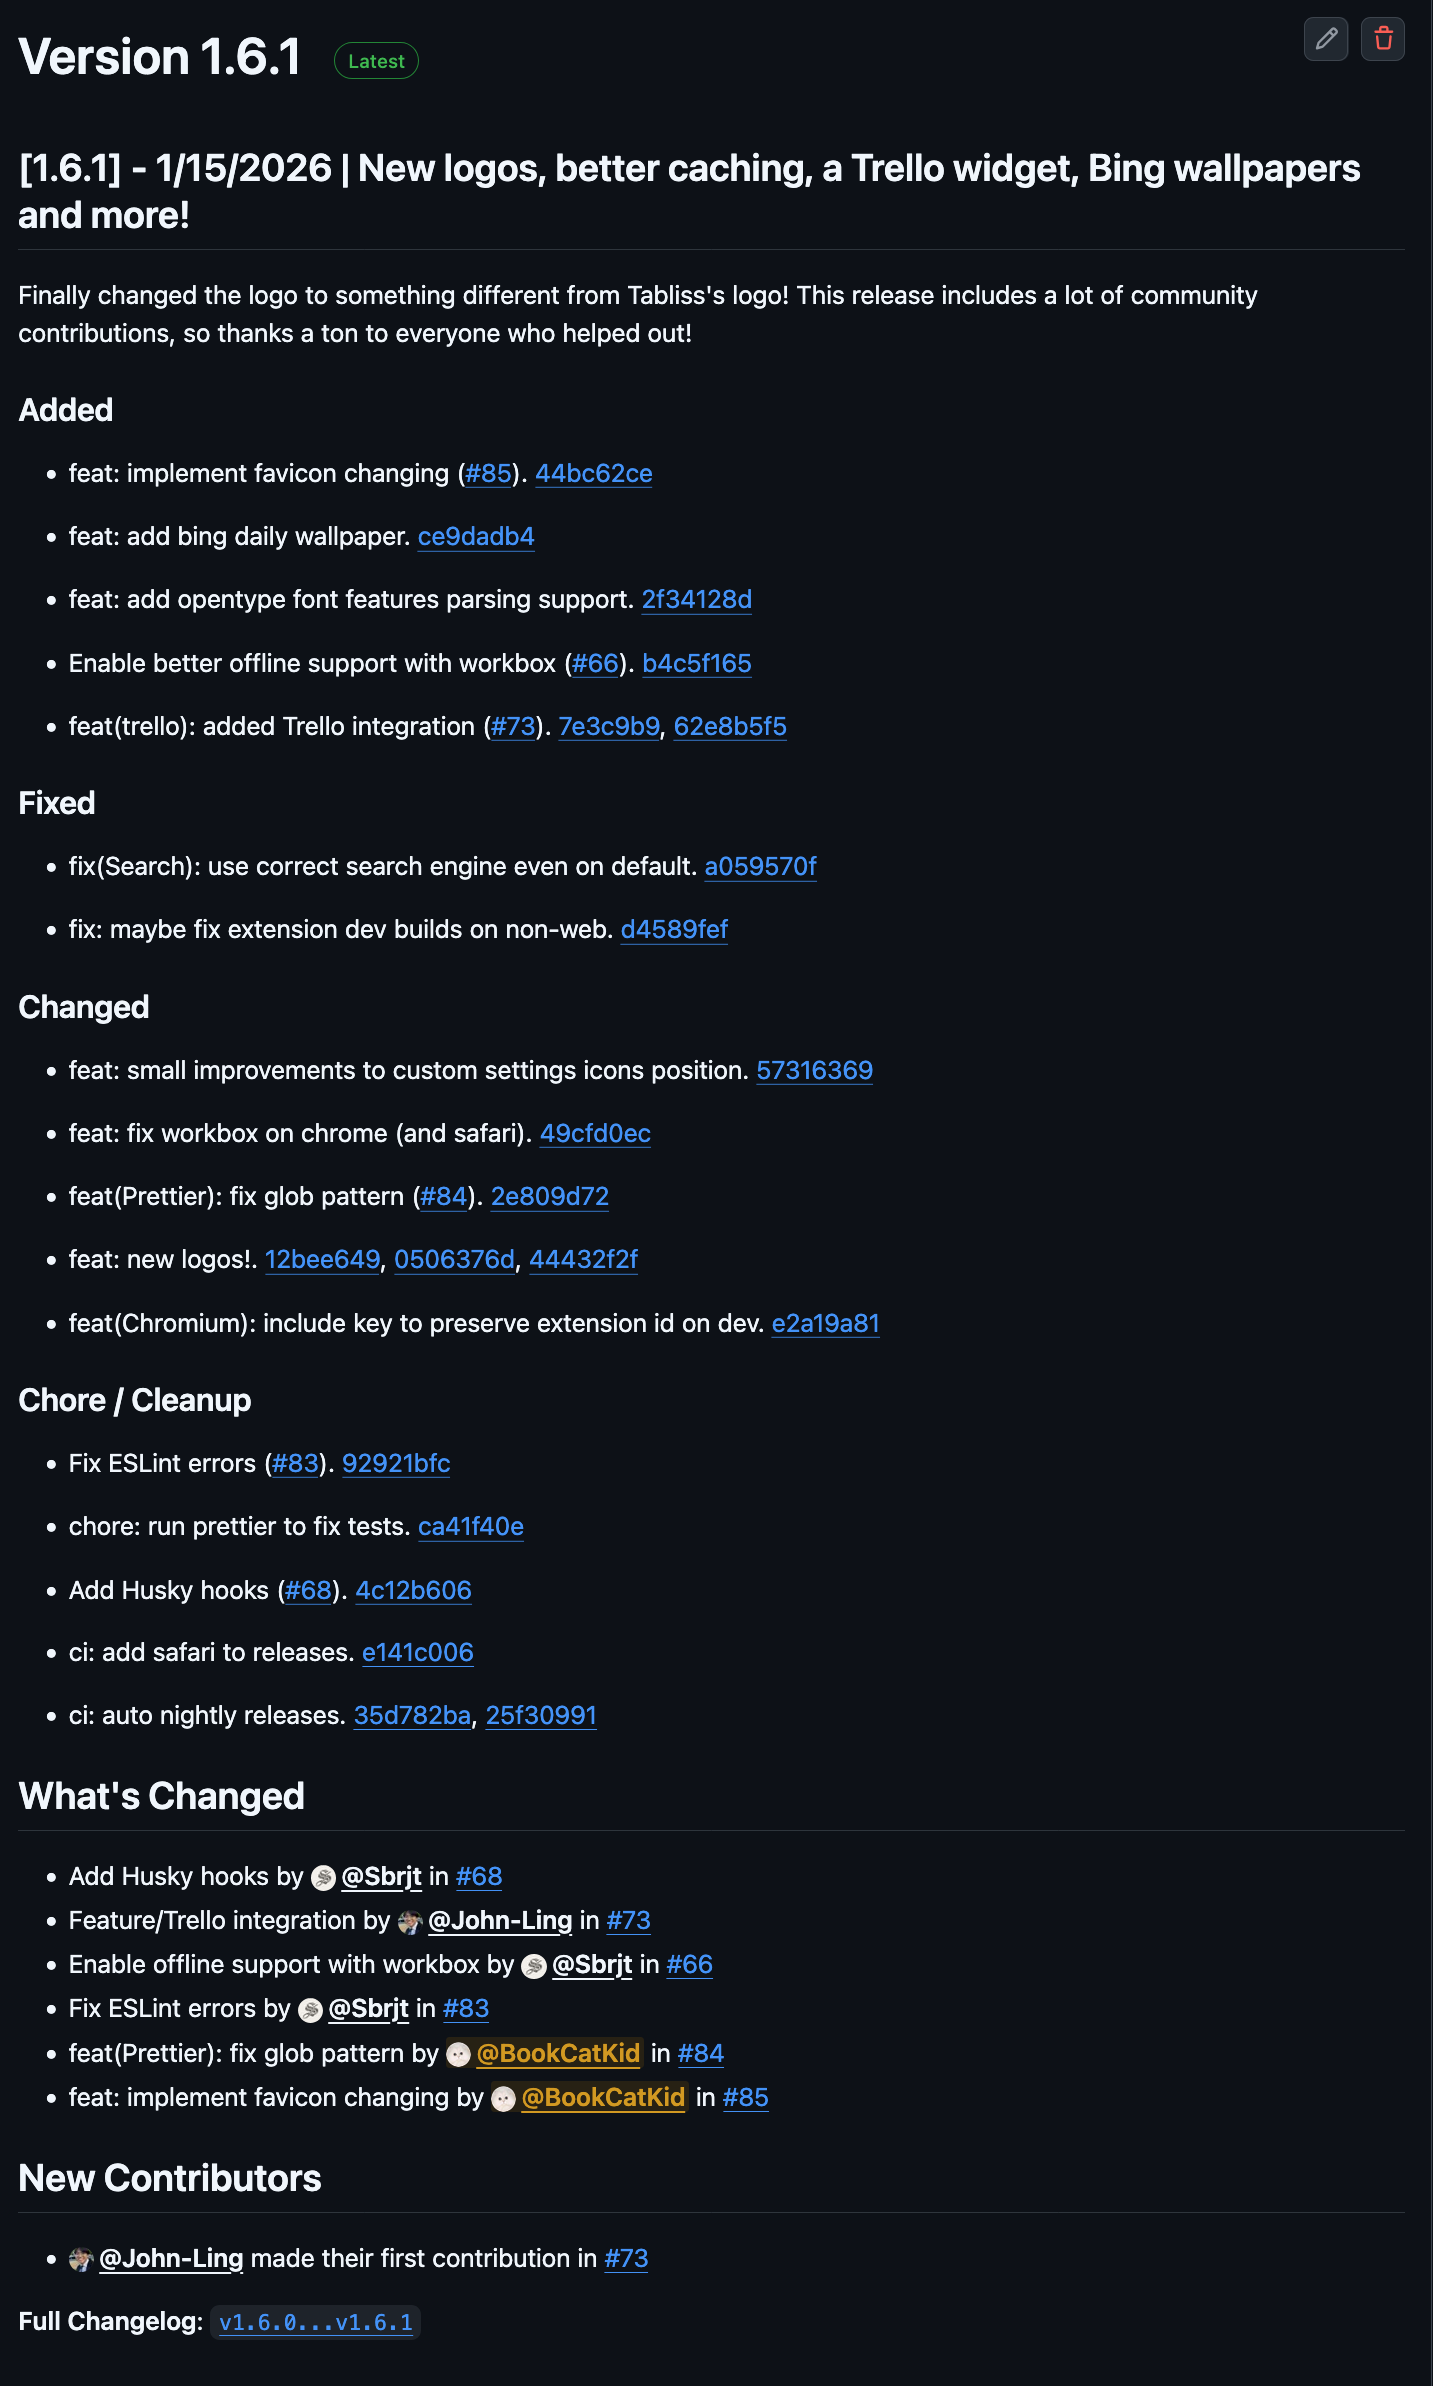Open commit ce9dadb4 for bing wallpaper
This screenshot has width=1433, height=2387.
point(476,536)
